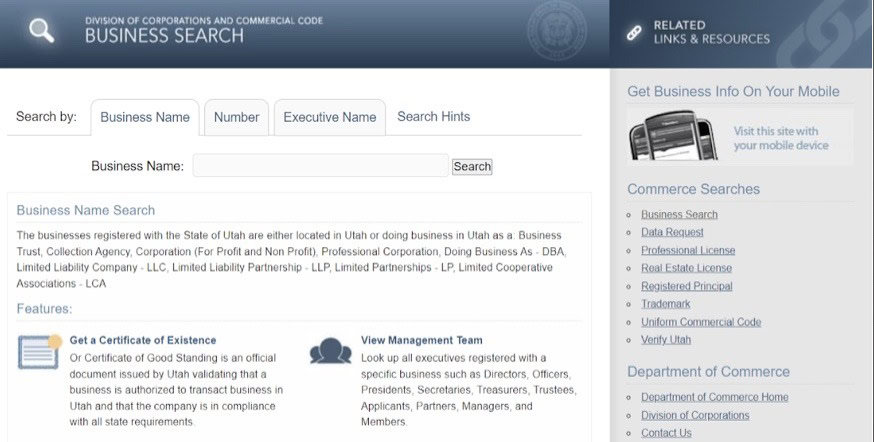
Task: Open the Professional License search link
Action: tap(687, 250)
